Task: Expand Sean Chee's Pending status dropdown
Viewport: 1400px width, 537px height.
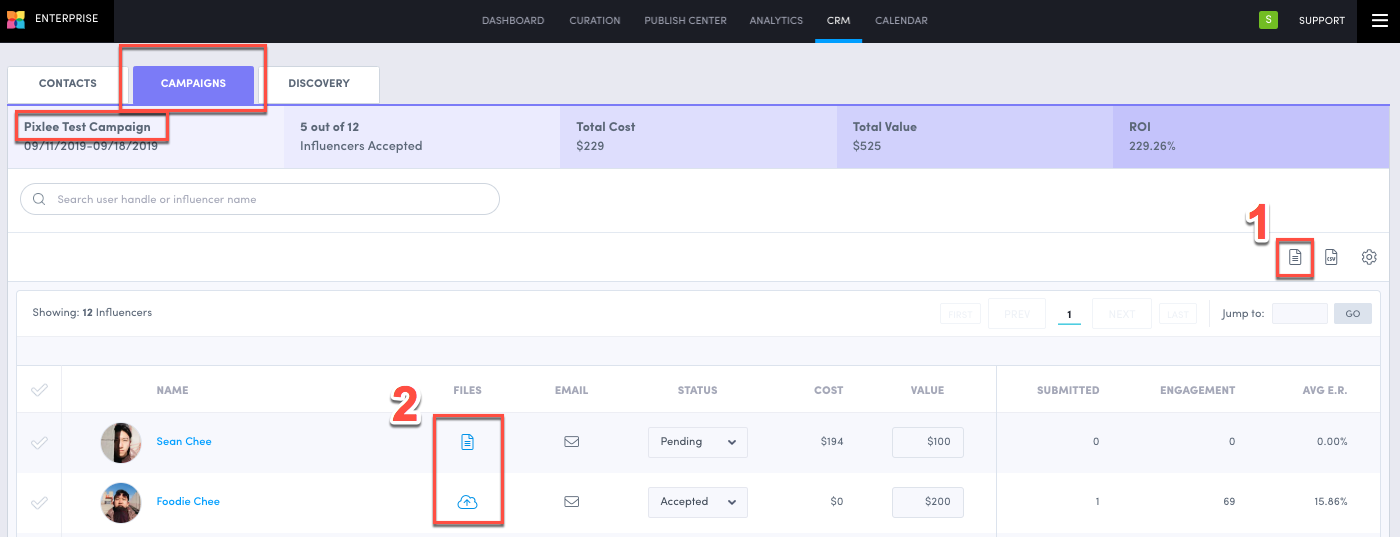Action: [x=697, y=442]
